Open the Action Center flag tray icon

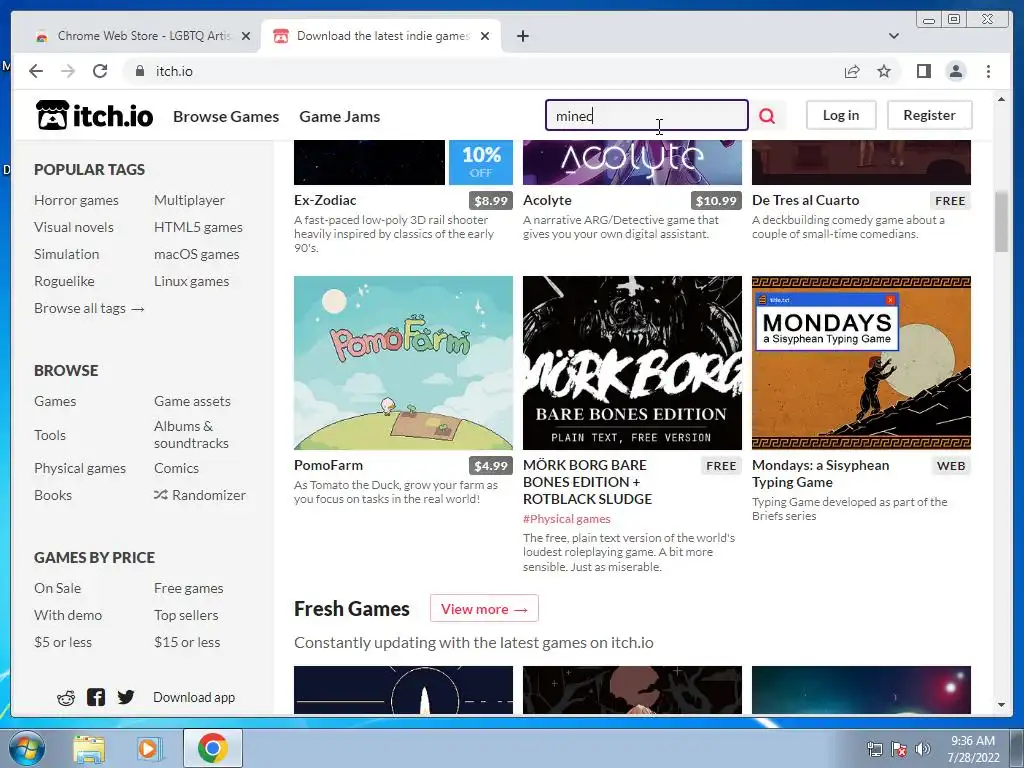pyautogui.click(x=899, y=749)
